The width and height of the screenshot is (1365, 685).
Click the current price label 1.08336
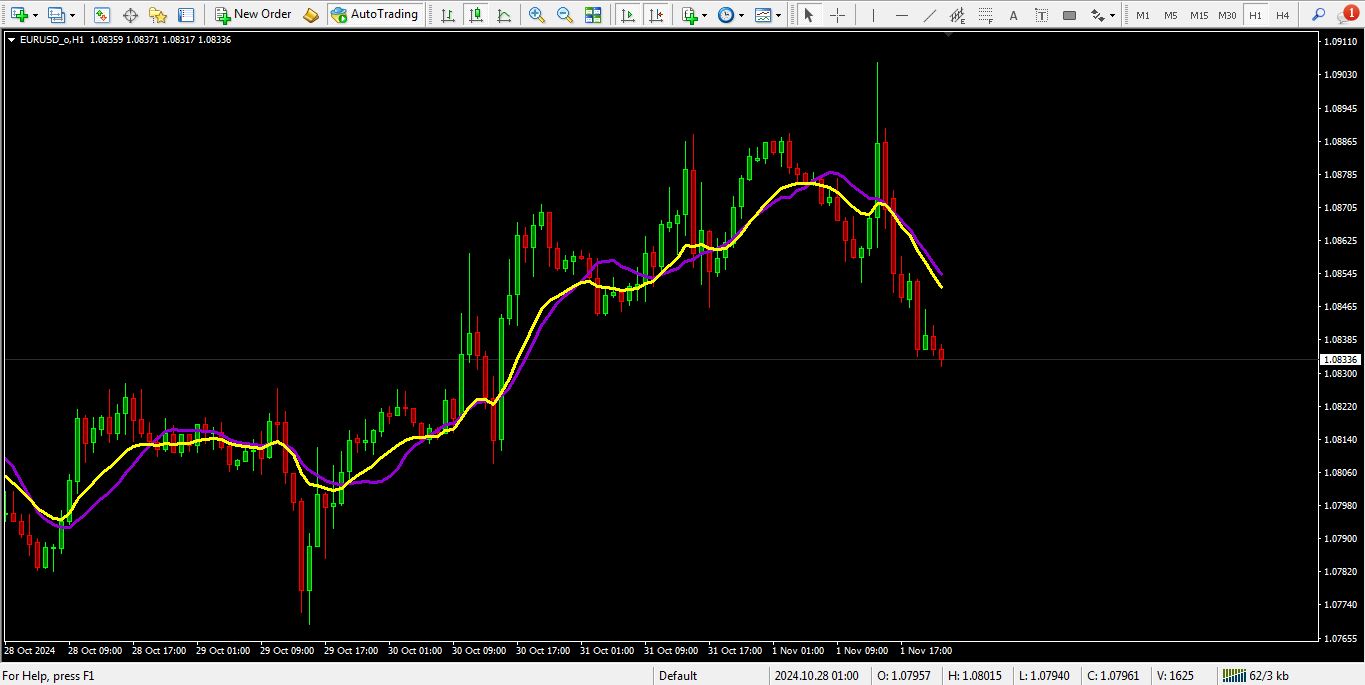(1341, 359)
